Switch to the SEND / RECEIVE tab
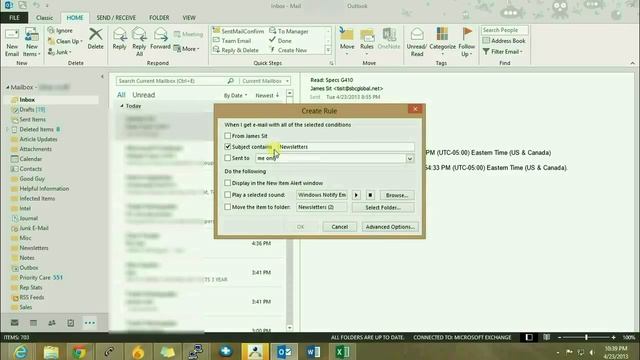Image resolution: width=640 pixels, height=360 pixels. click(x=116, y=18)
